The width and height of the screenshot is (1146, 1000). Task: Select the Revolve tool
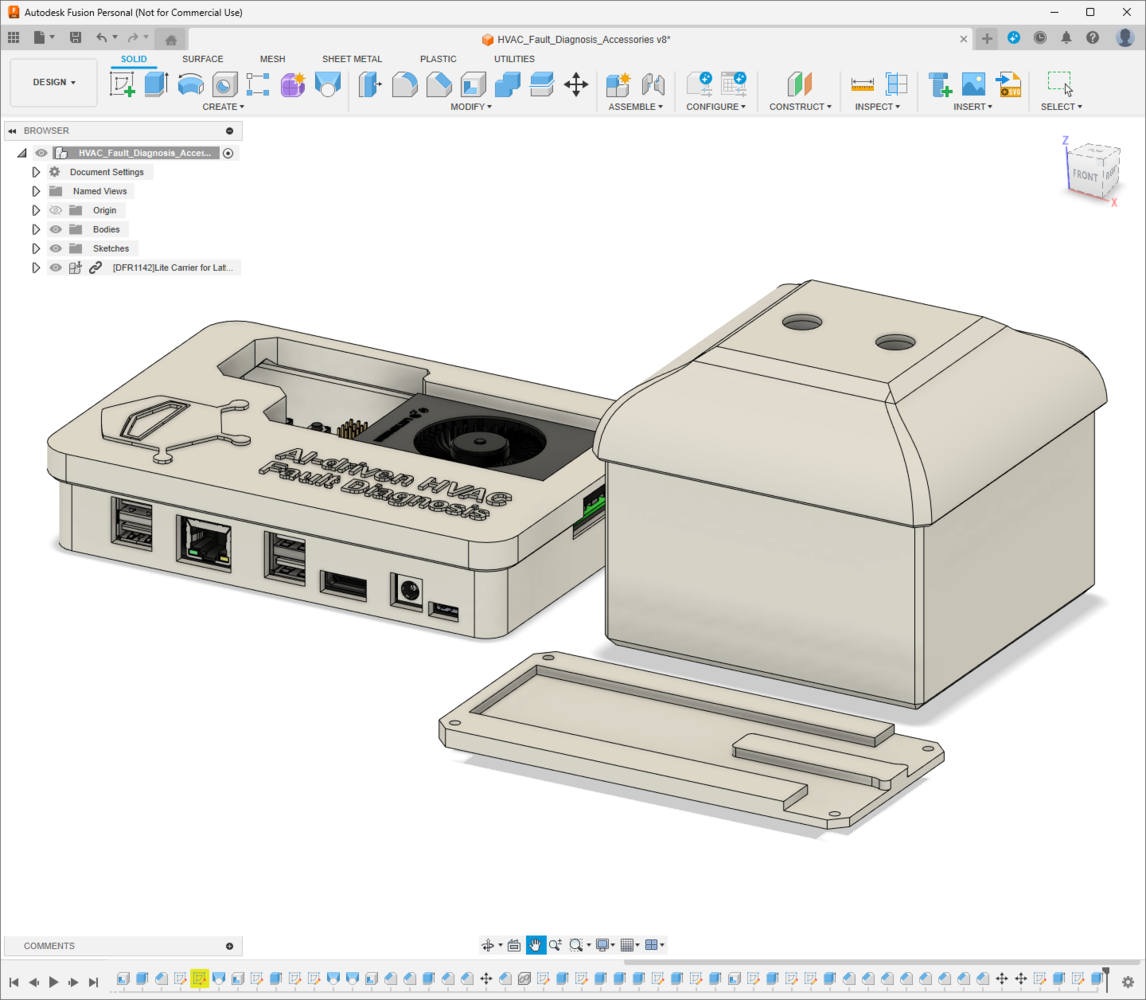tap(191, 84)
